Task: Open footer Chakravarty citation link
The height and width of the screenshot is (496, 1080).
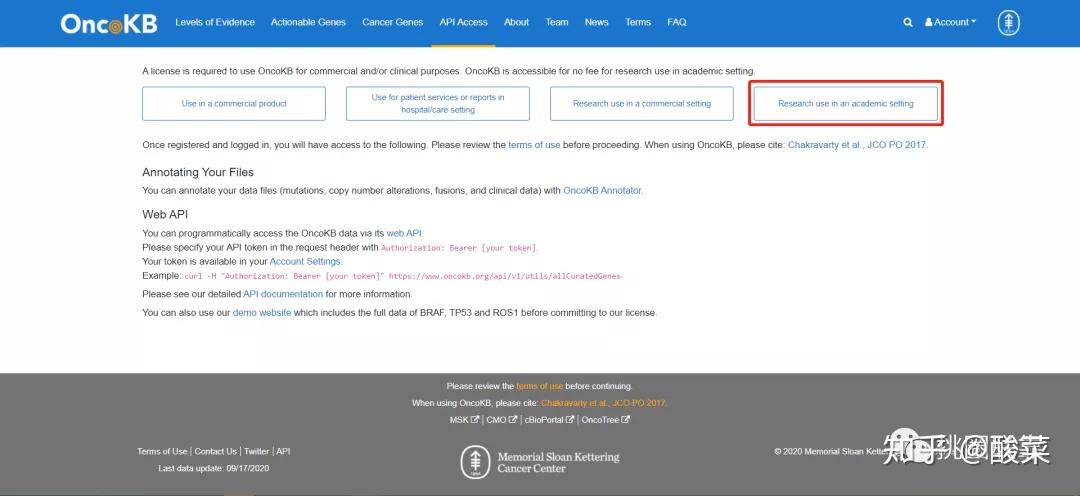Action: coord(603,403)
